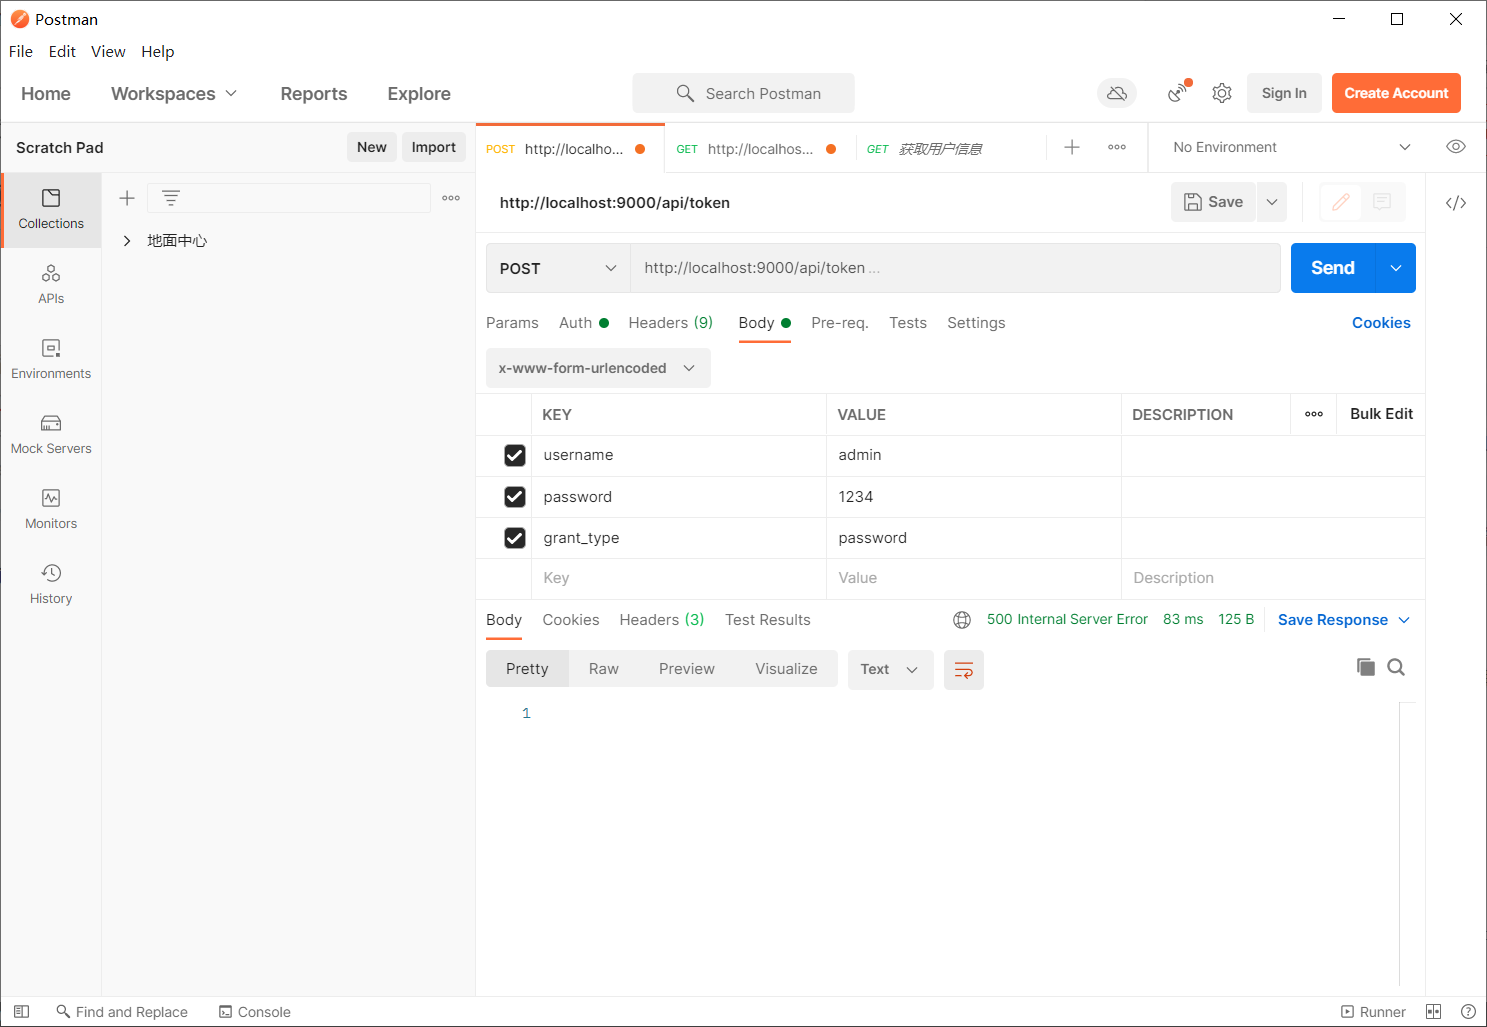1487x1027 pixels.
Task: Click the environment quick look eye icon
Action: click(1456, 147)
